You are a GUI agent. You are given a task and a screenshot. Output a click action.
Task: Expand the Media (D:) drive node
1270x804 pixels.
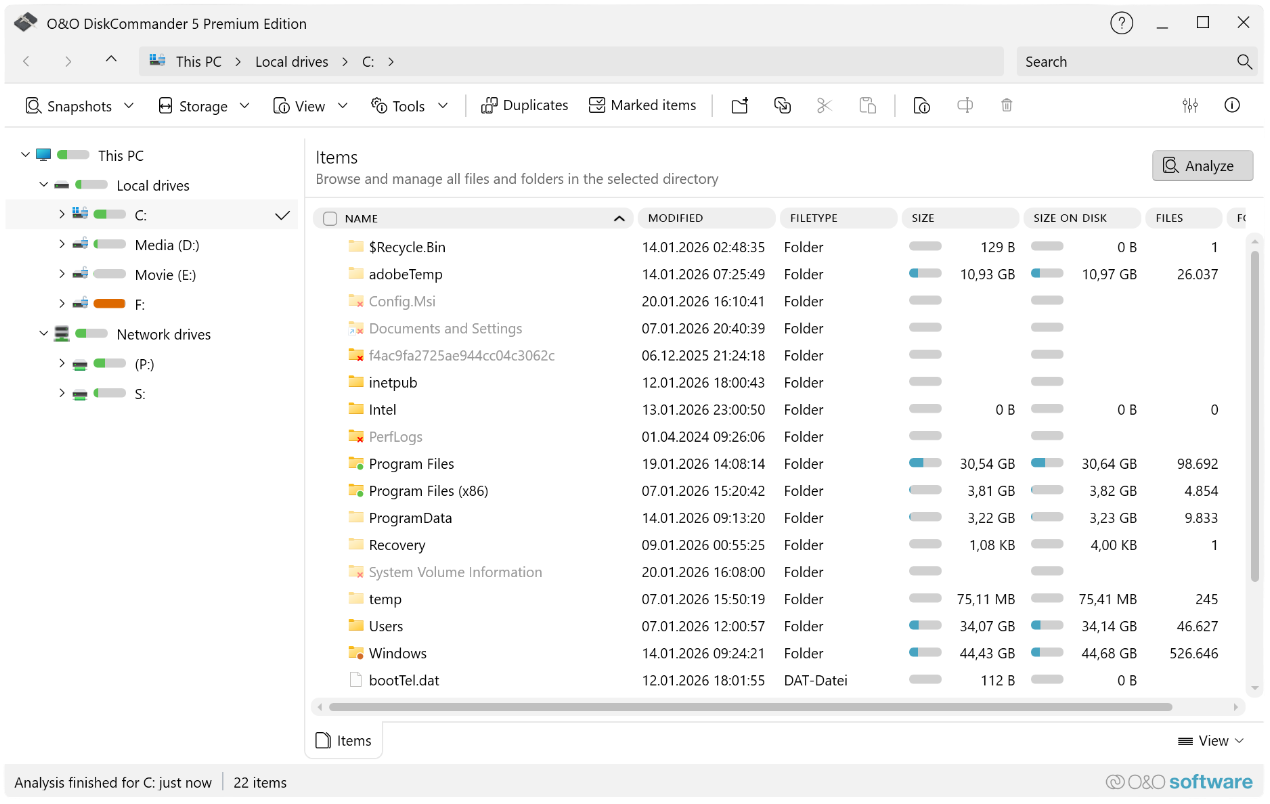tap(62, 245)
